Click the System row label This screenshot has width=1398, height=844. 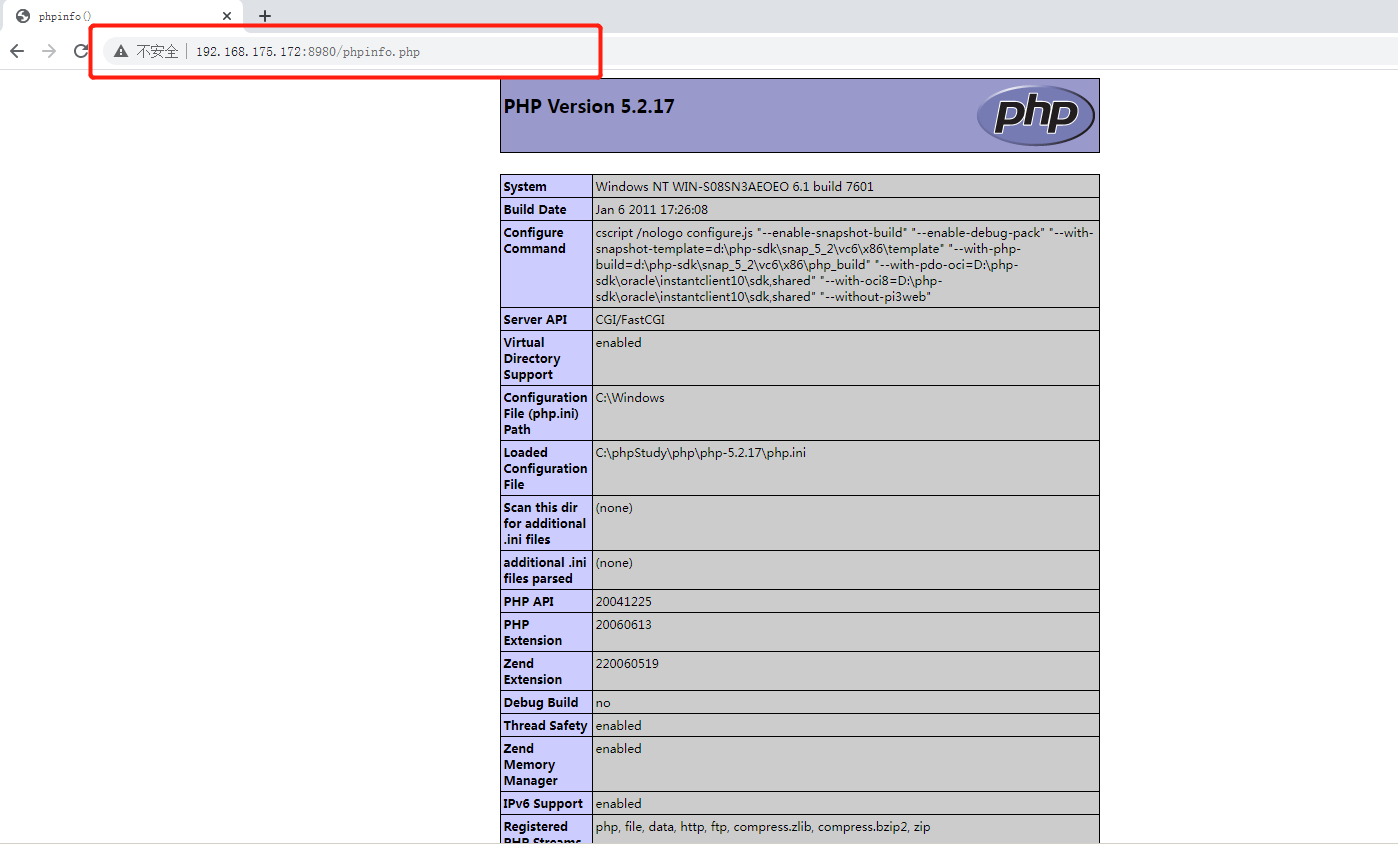point(525,187)
